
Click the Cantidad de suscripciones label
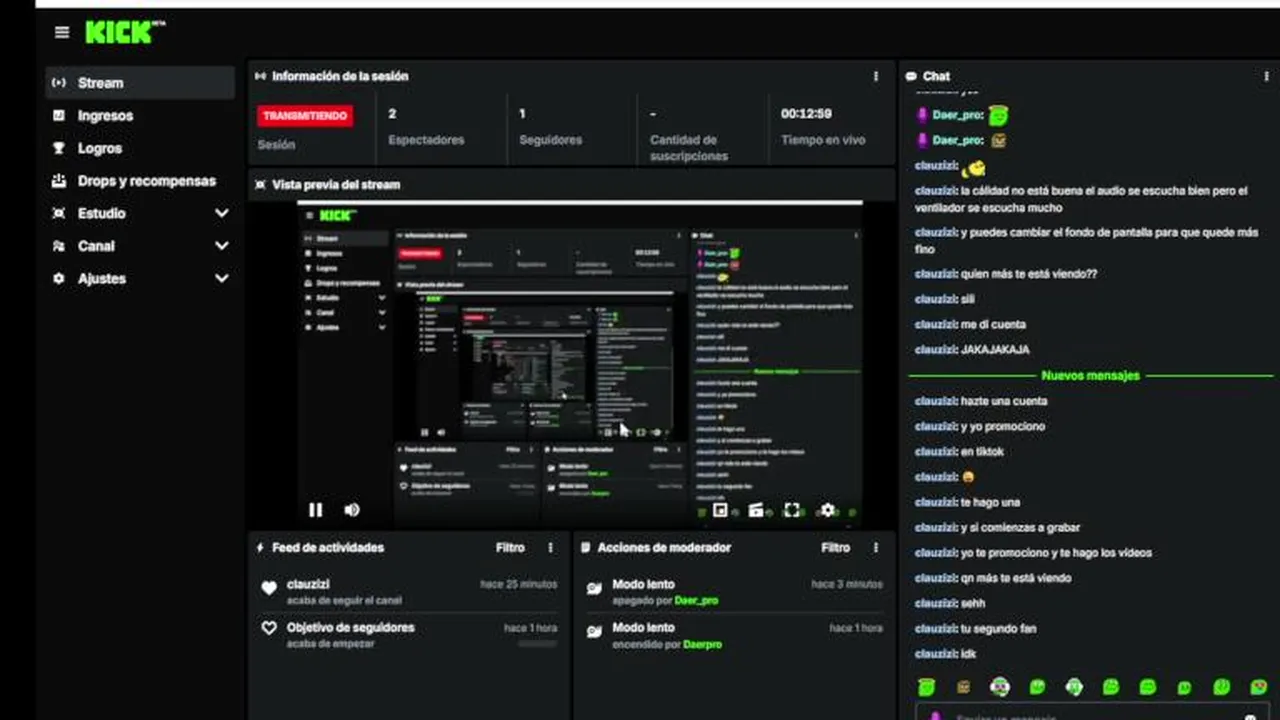tap(689, 148)
